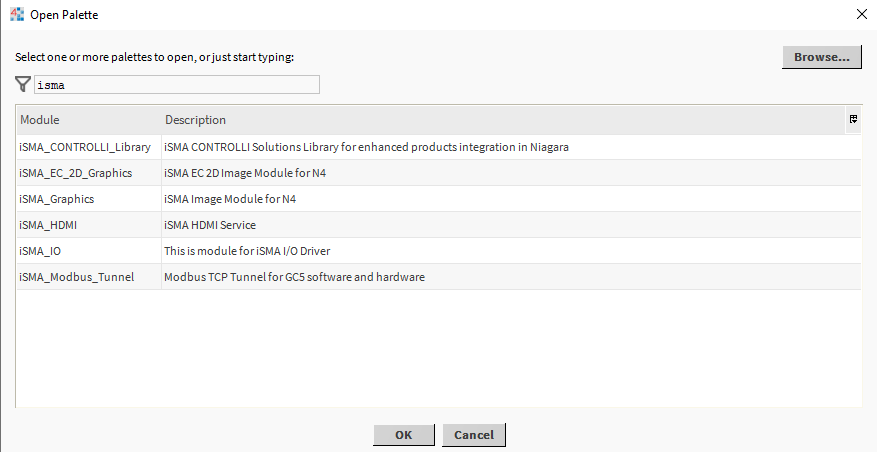Click the filter funnel icon
This screenshot has width=877, height=452.
point(23,85)
